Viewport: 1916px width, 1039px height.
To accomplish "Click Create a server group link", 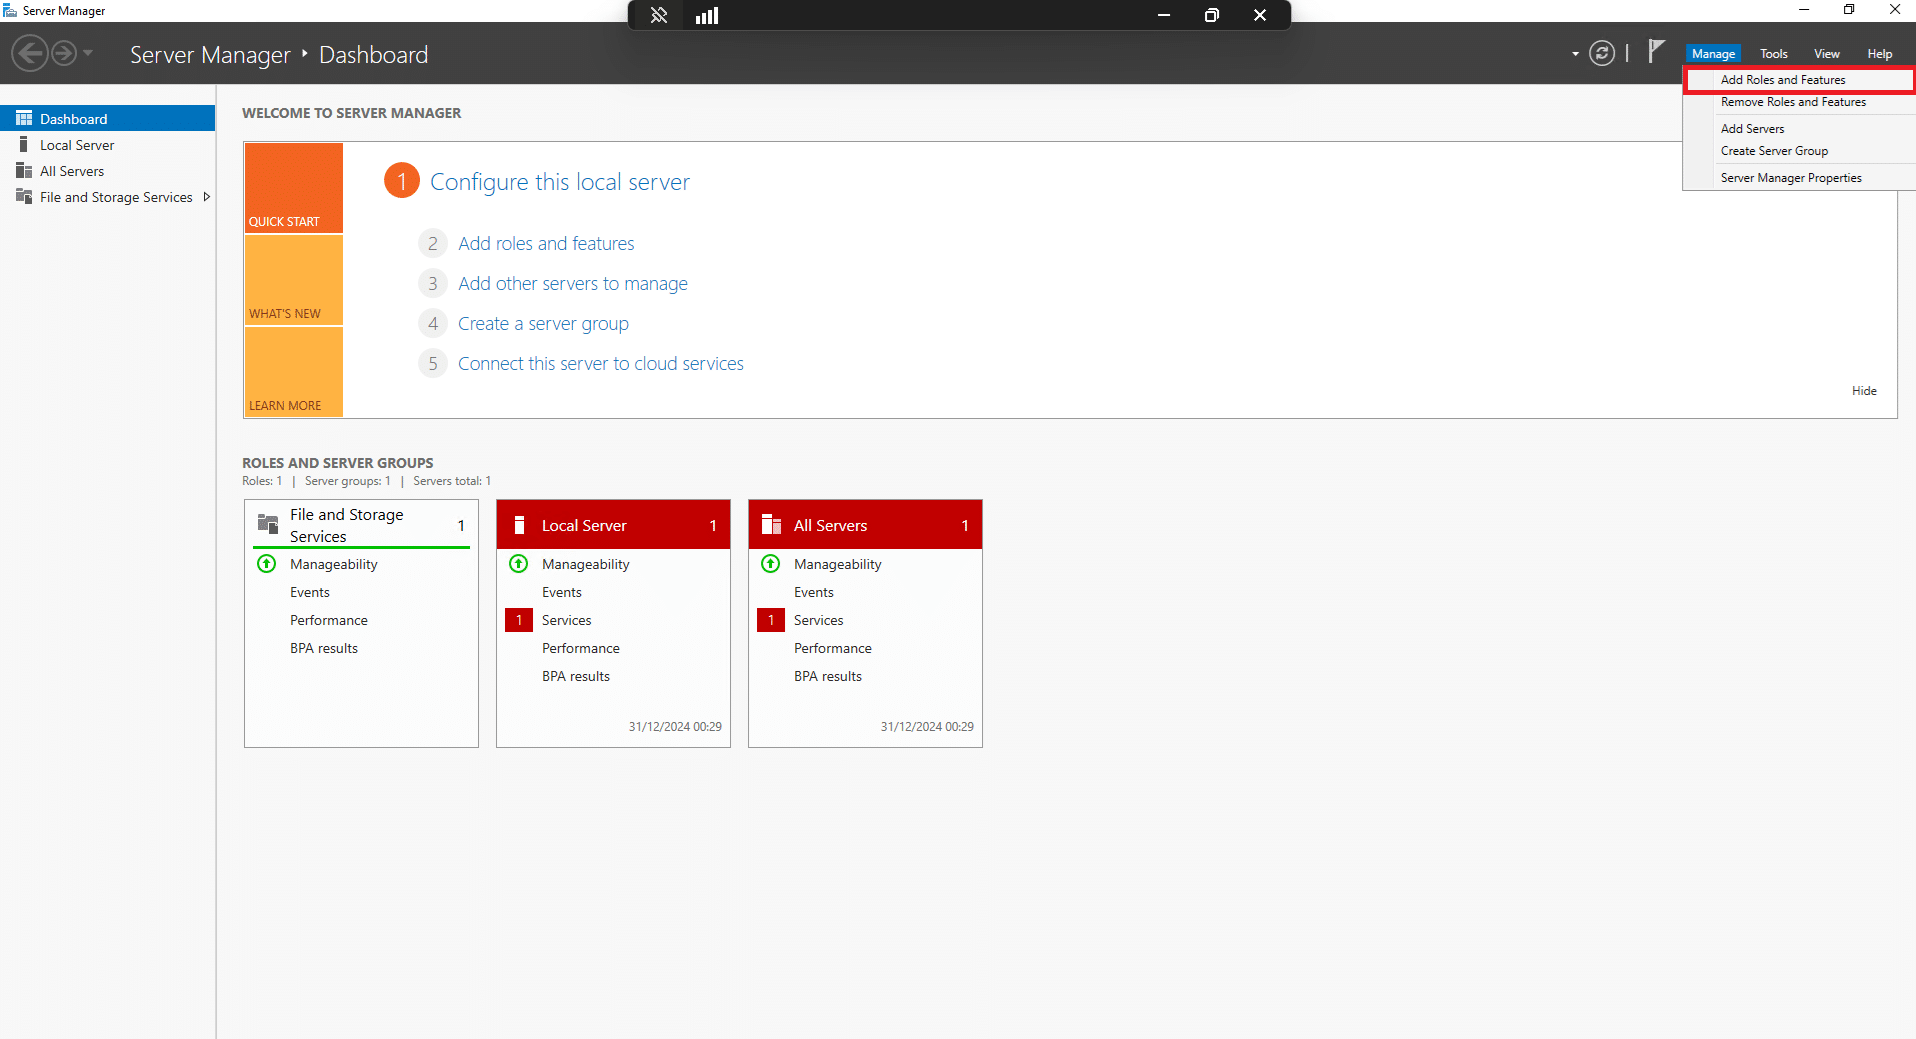I will pos(543,324).
